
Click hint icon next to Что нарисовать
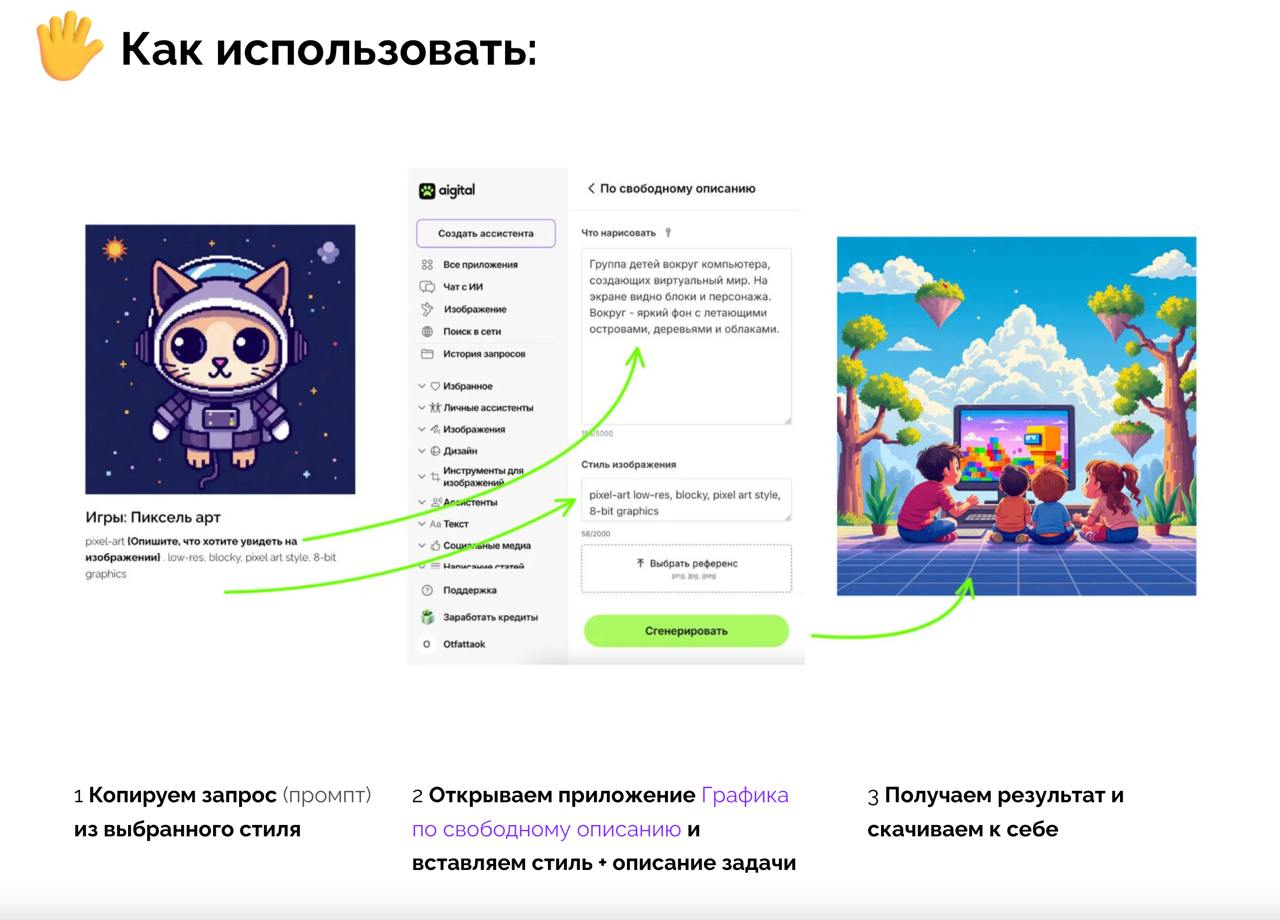(x=668, y=233)
